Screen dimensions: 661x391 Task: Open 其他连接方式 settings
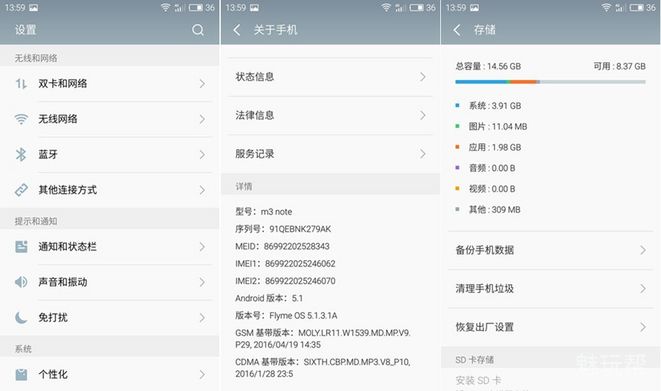(110, 190)
